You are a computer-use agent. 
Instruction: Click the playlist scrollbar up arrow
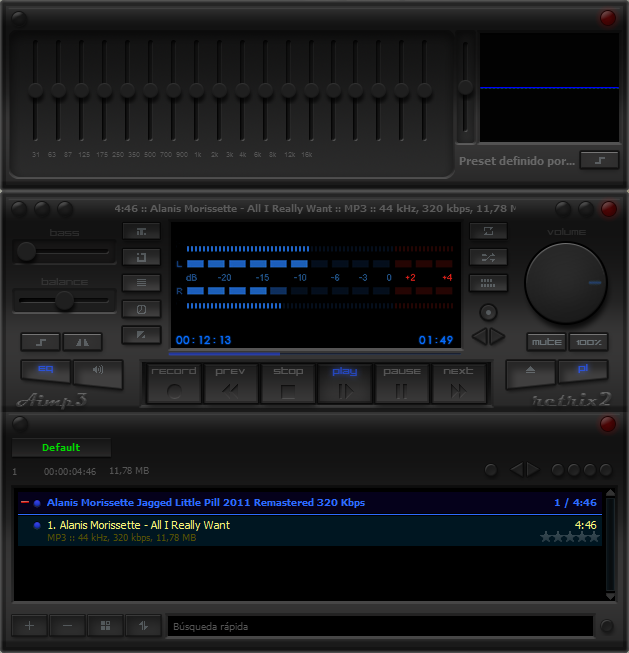pyautogui.click(x=610, y=493)
